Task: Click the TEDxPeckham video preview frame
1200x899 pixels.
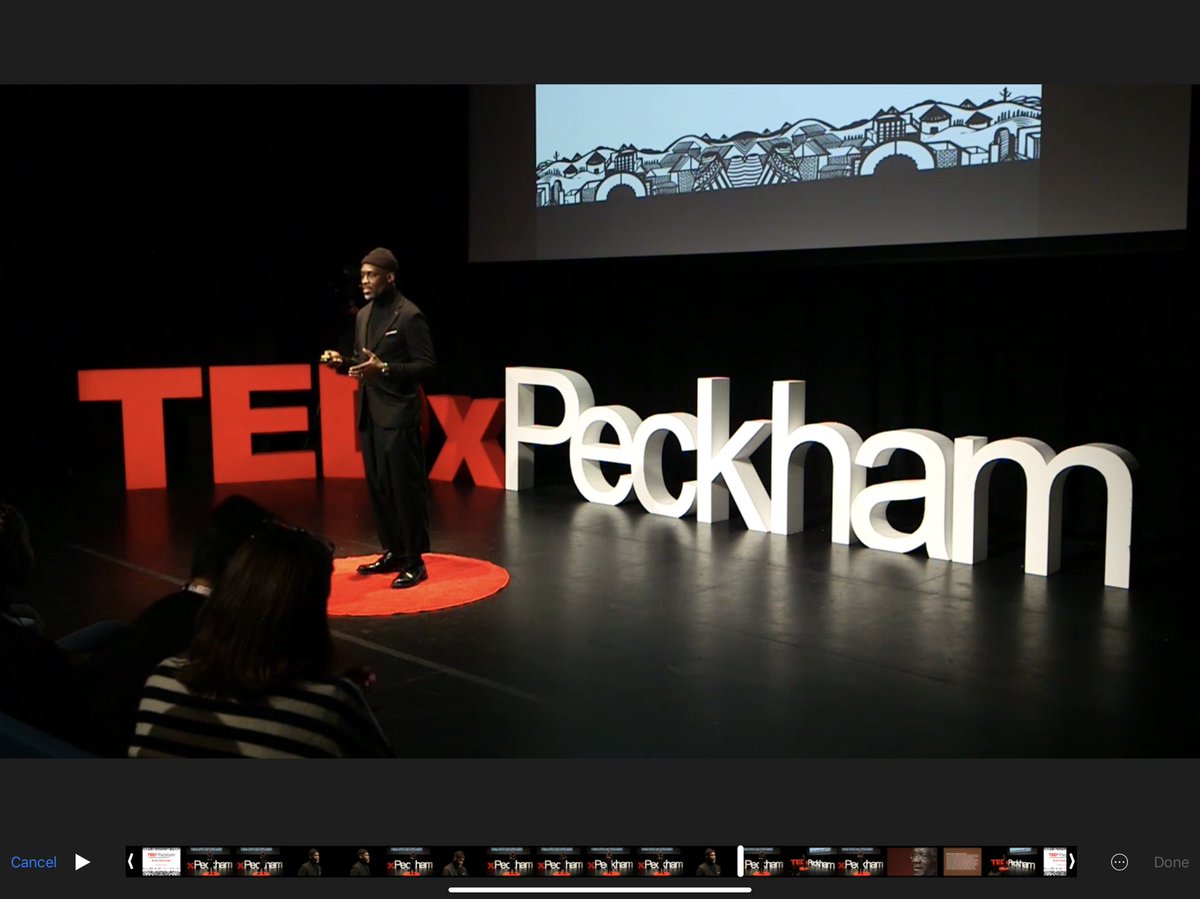Action: point(600,421)
